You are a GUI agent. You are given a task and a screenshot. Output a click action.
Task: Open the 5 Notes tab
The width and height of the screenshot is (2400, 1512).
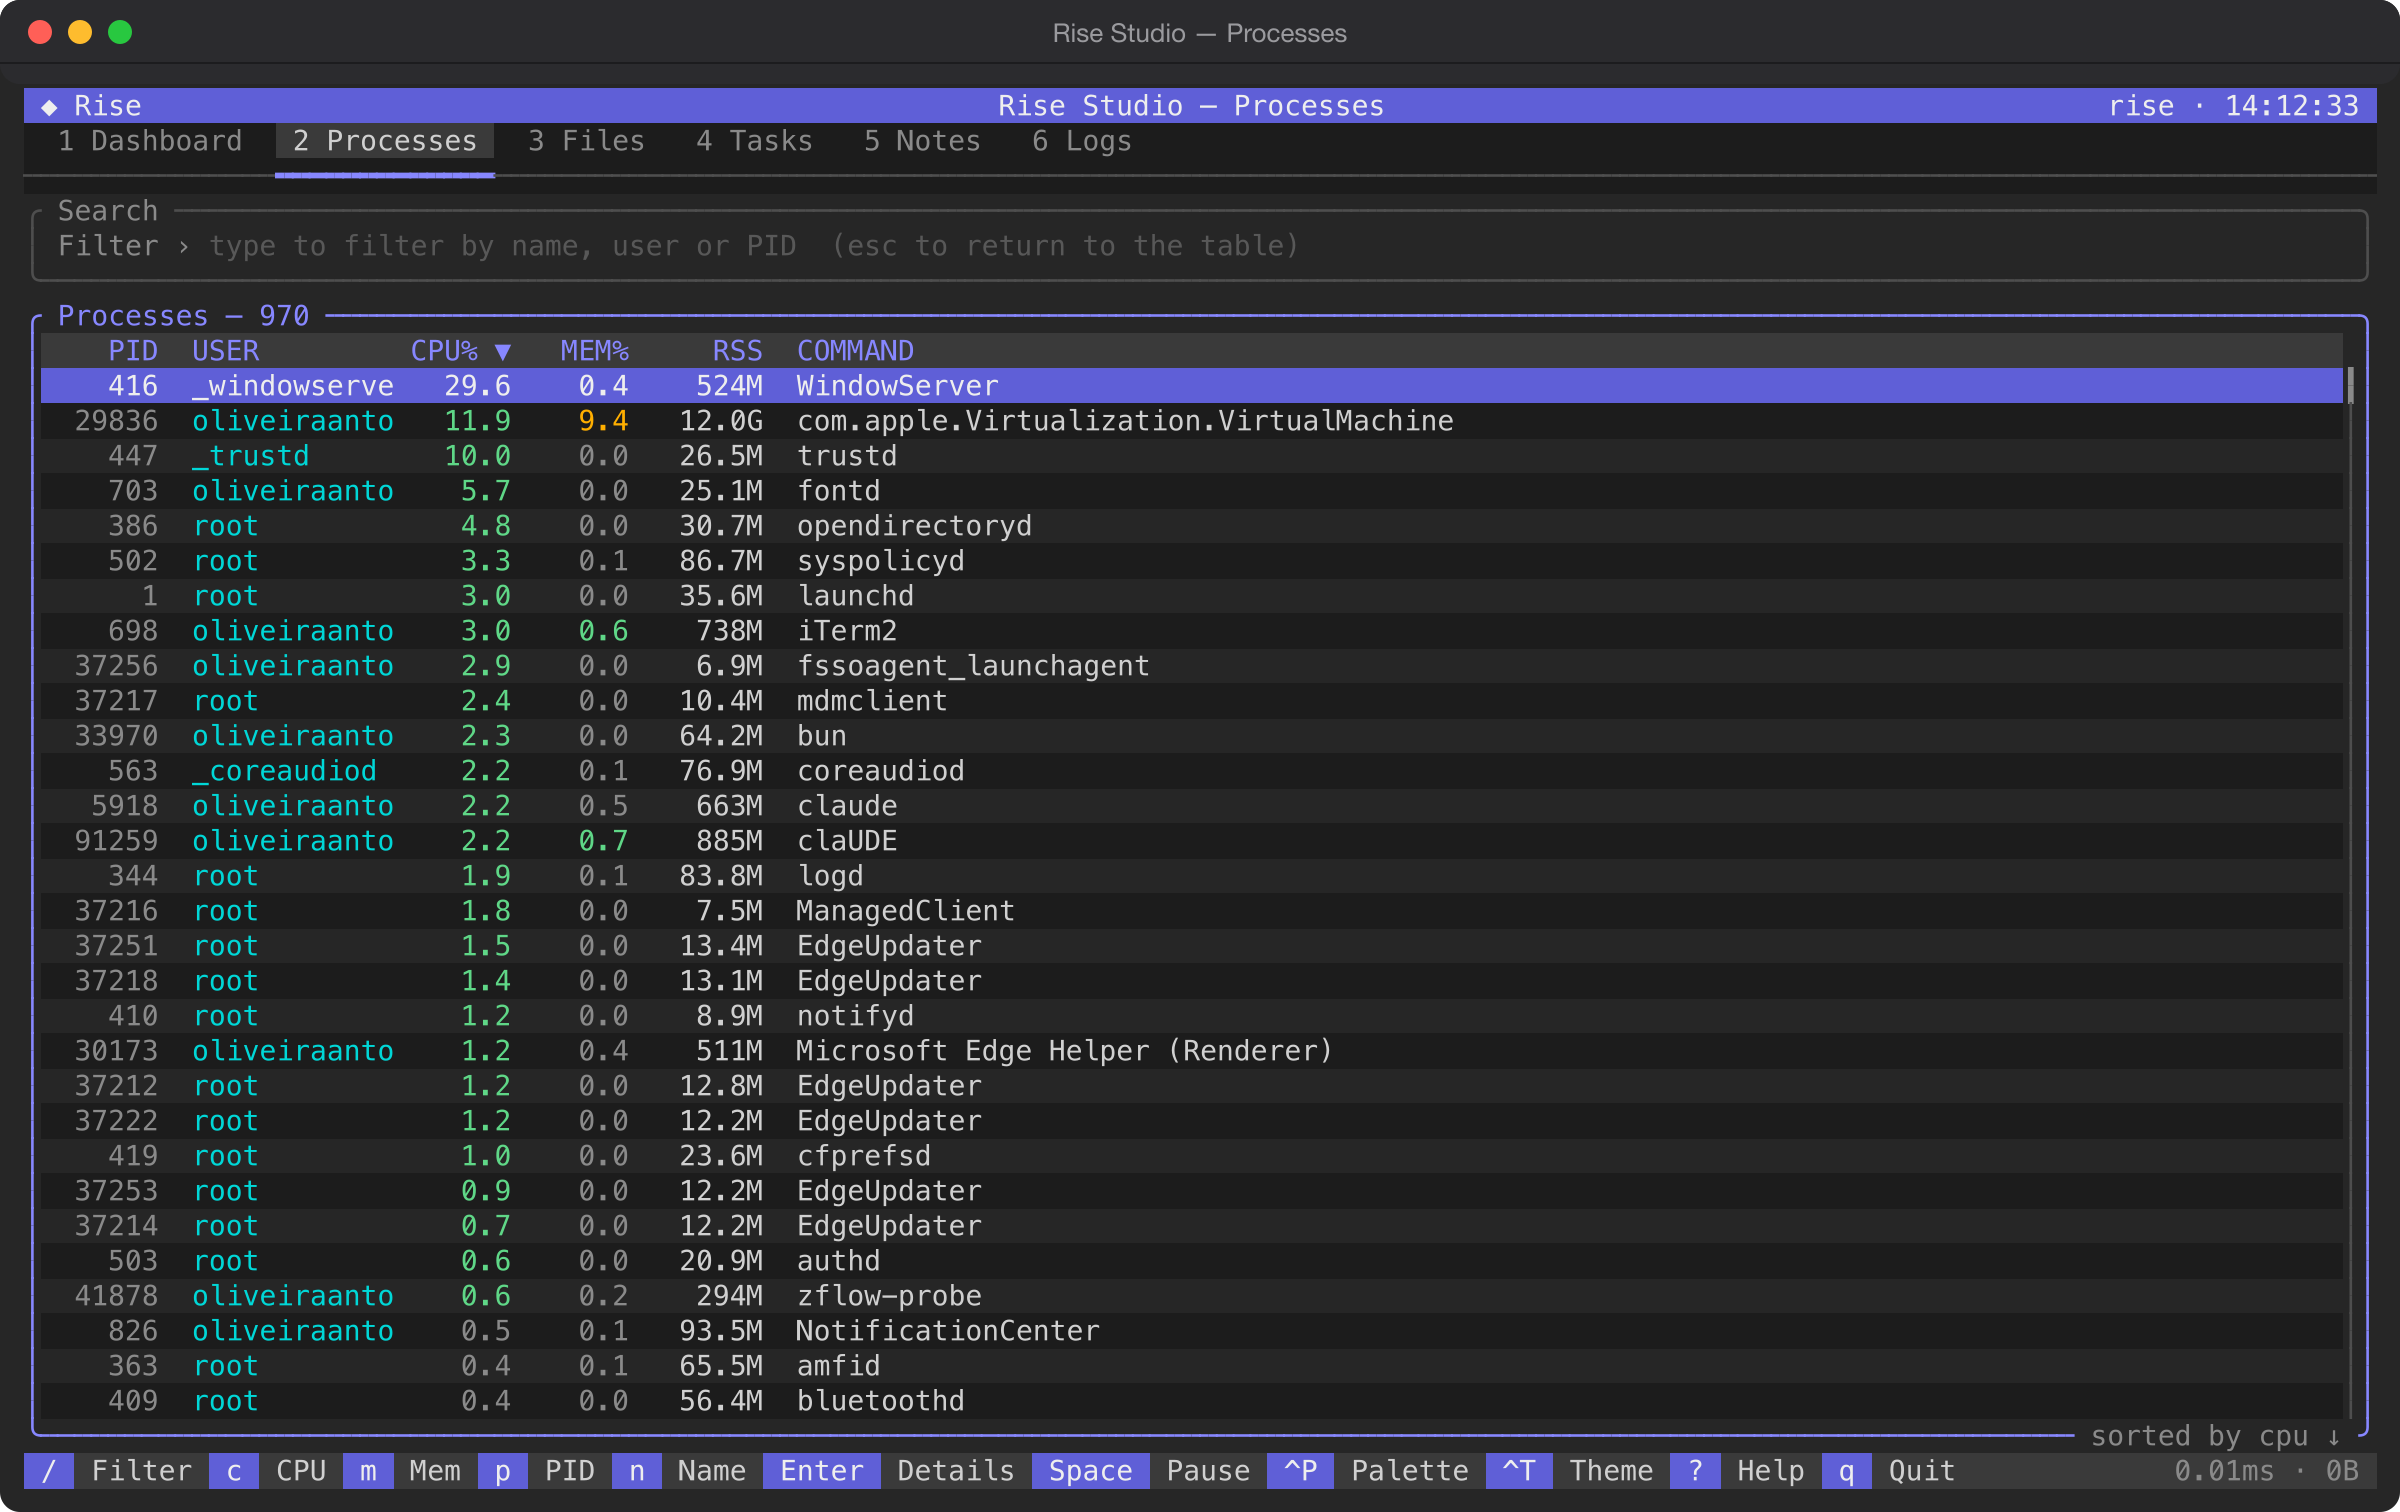click(x=923, y=141)
